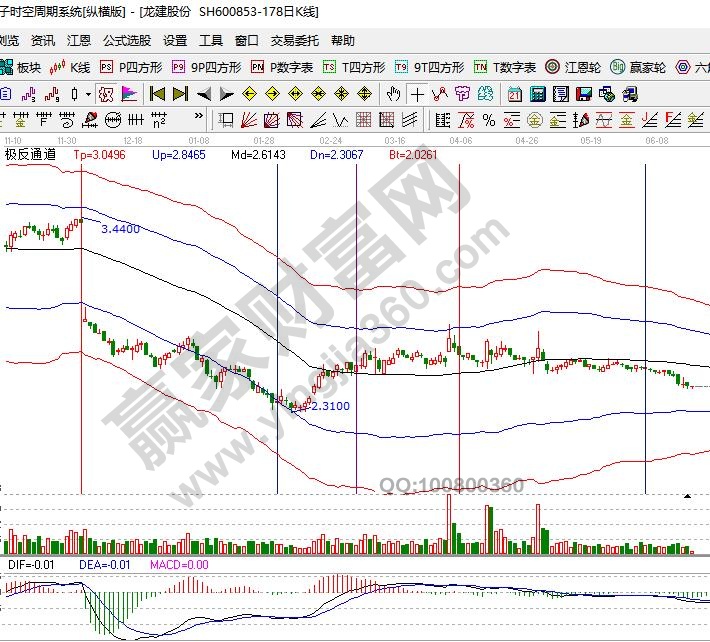710x642 pixels.
Task: Toggle the crosshair cursor tool
Action: coord(416,94)
